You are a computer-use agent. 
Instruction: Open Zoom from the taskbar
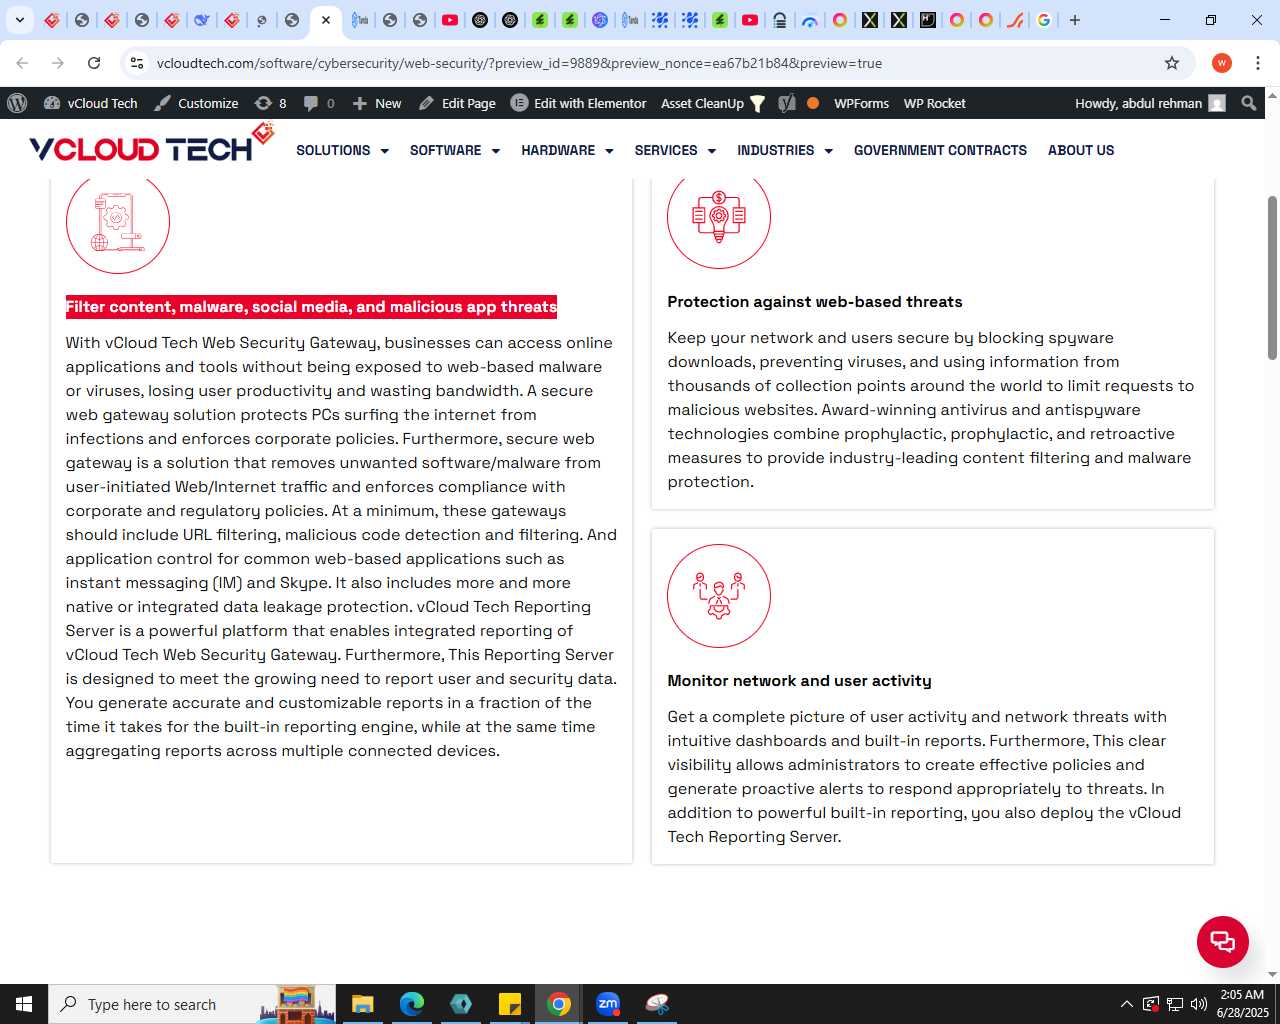608,1004
